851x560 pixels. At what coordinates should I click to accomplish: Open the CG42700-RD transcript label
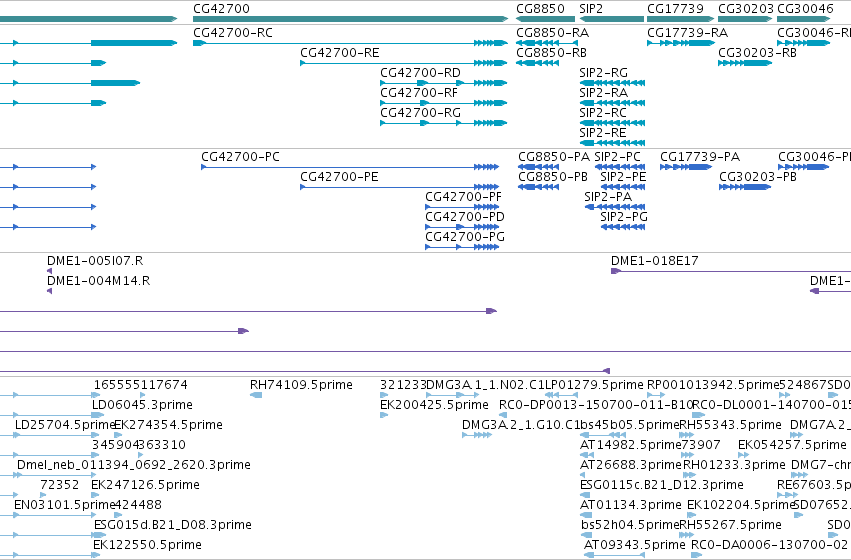(x=421, y=73)
